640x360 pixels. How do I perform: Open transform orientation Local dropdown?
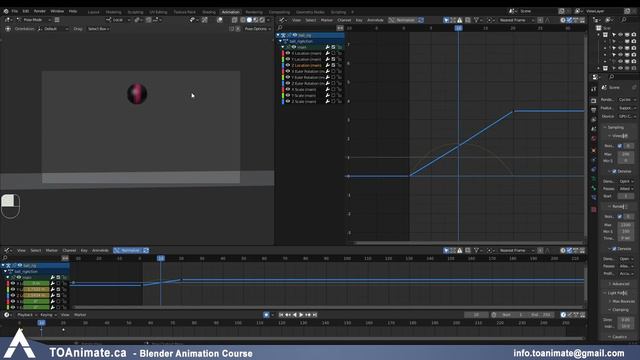[118, 20]
